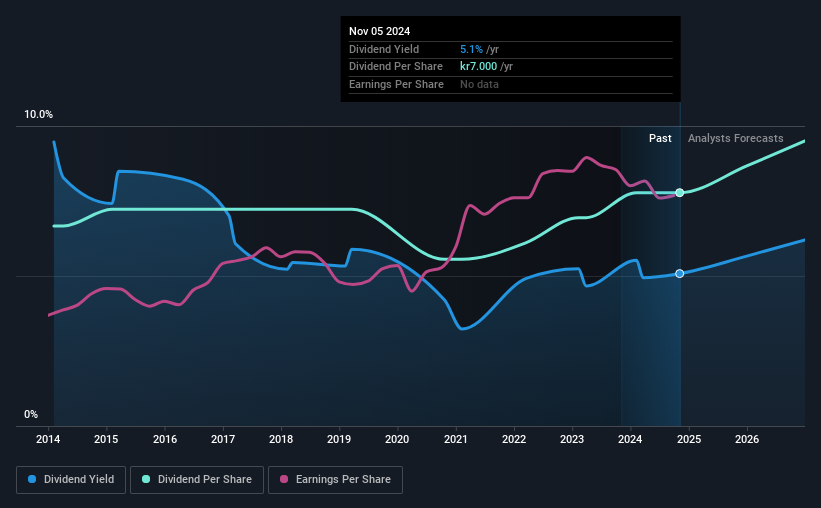Click the 2022 x-axis label
The height and width of the screenshot is (508, 821).
pos(514,439)
